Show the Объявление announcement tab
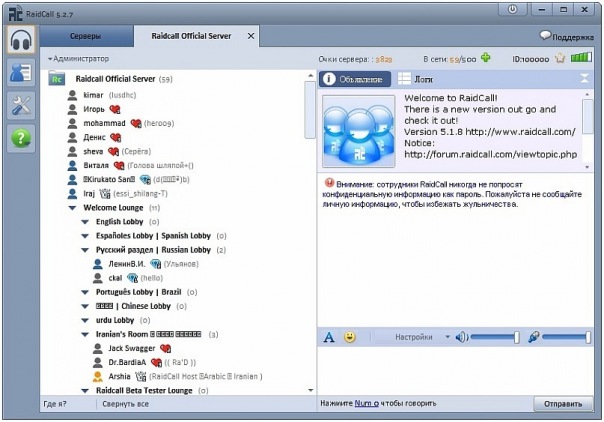Screen dimensions: 604x422 point(355,79)
